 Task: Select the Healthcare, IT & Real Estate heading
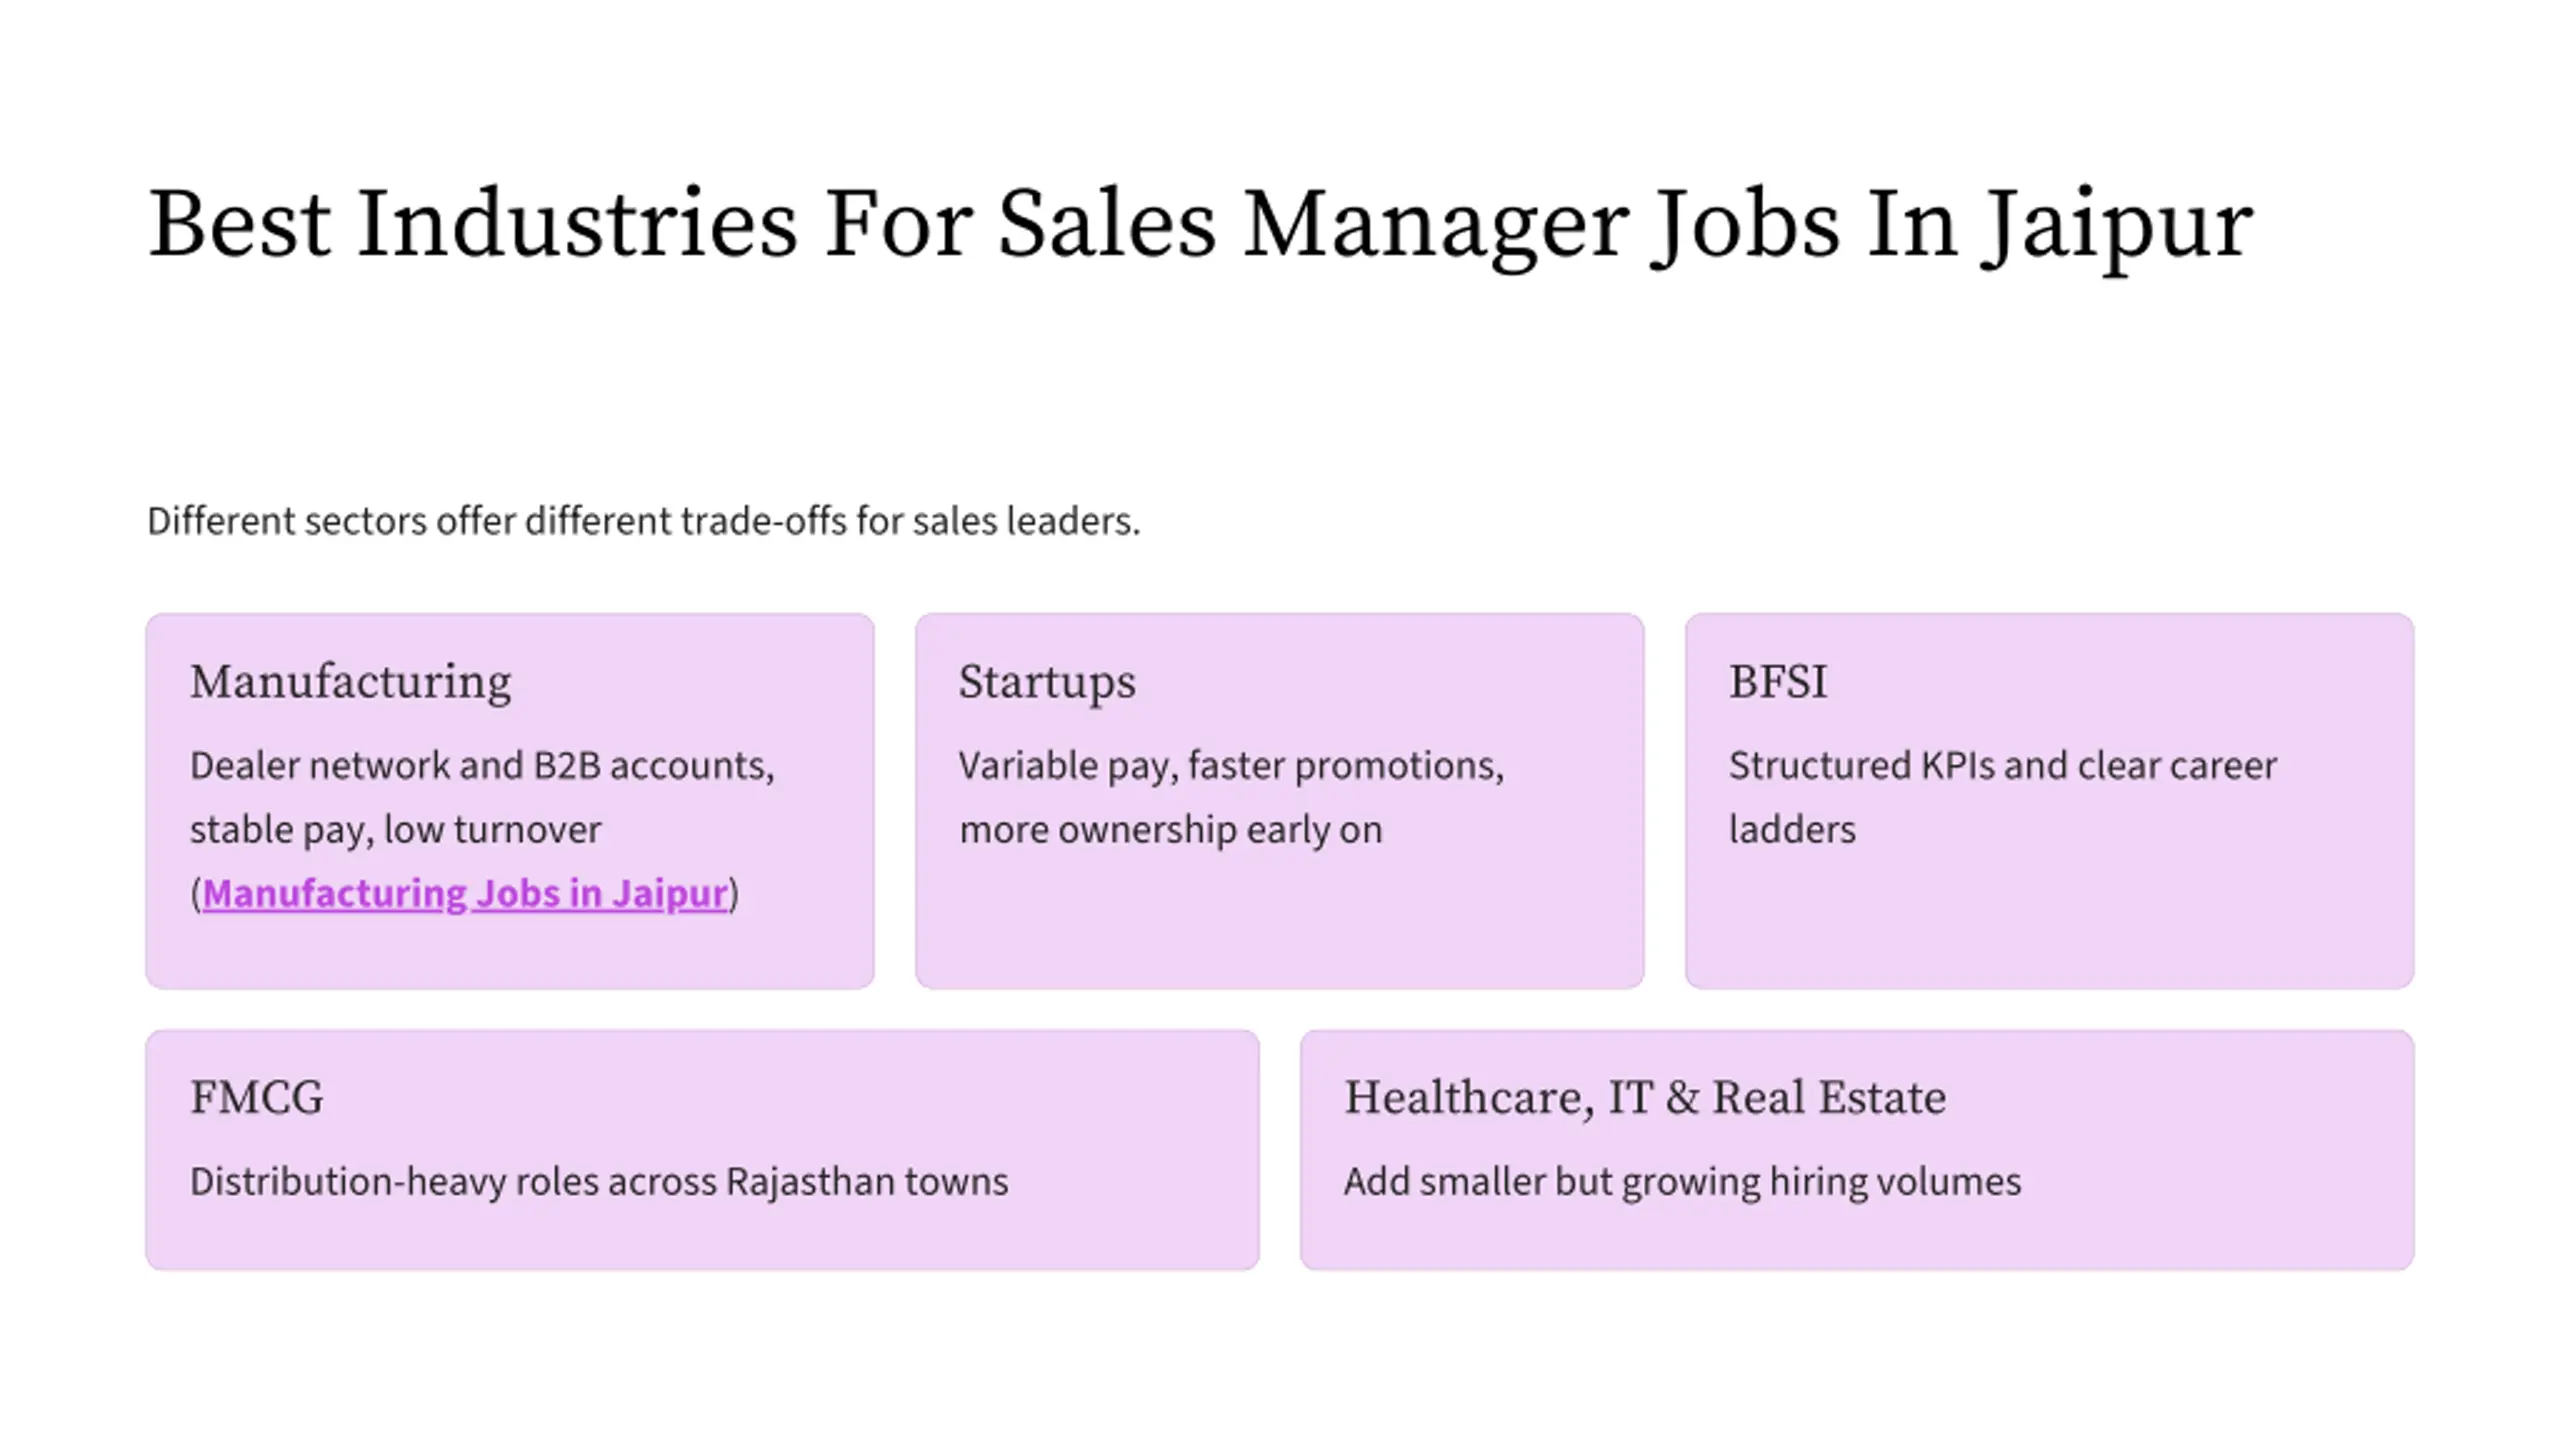click(x=1645, y=1098)
